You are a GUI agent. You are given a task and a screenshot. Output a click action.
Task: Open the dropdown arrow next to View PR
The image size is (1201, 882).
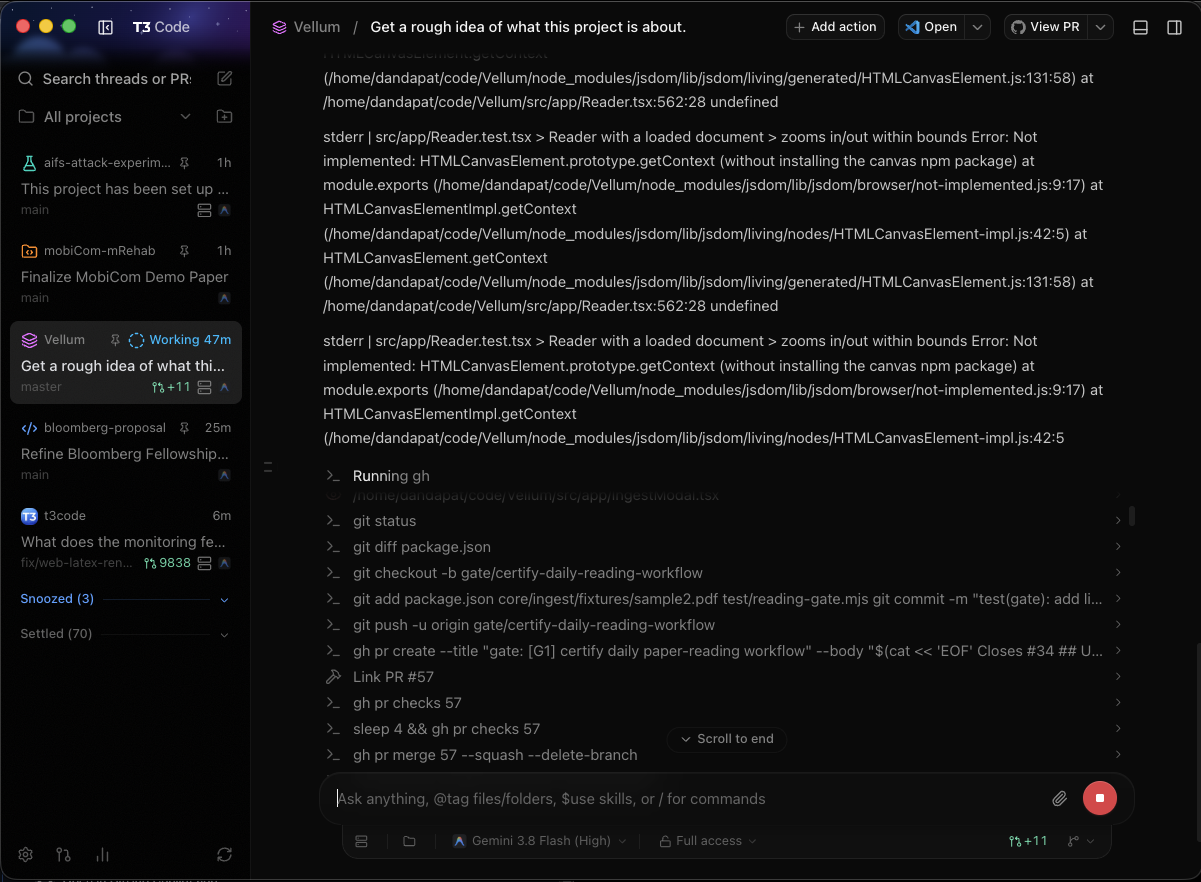point(1101,27)
